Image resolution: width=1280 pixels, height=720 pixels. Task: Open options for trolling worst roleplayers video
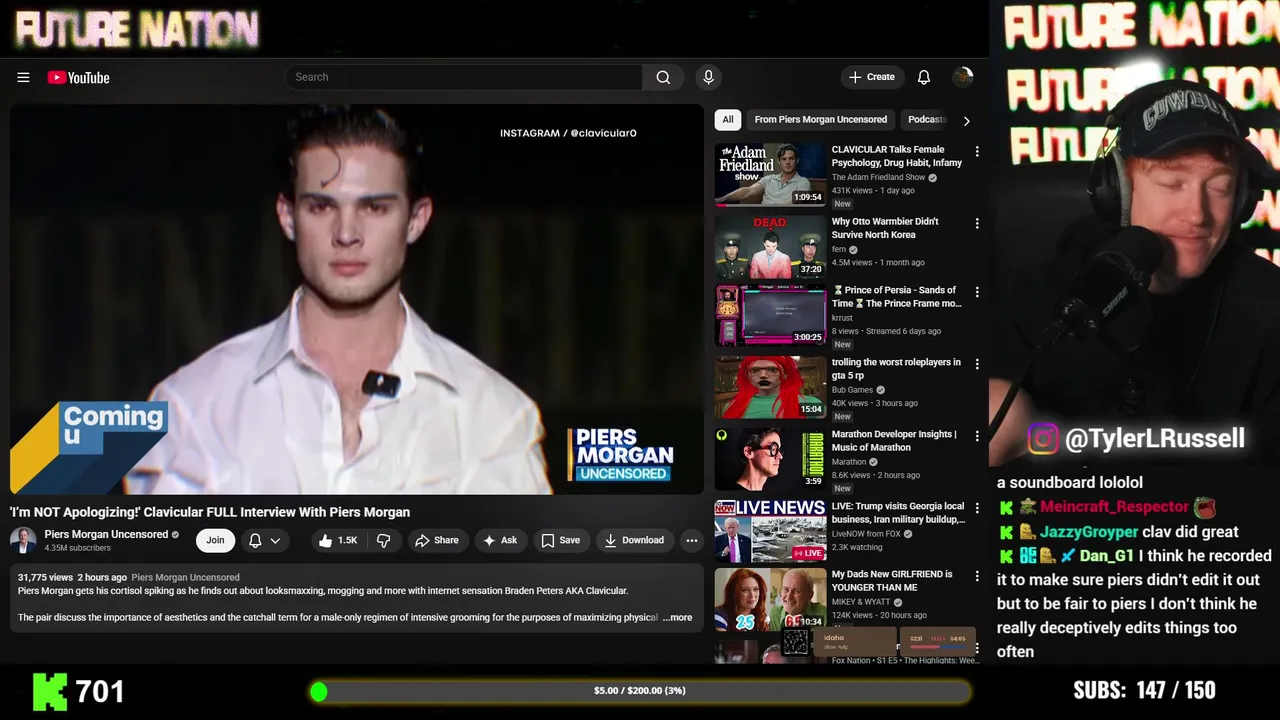coord(977,364)
